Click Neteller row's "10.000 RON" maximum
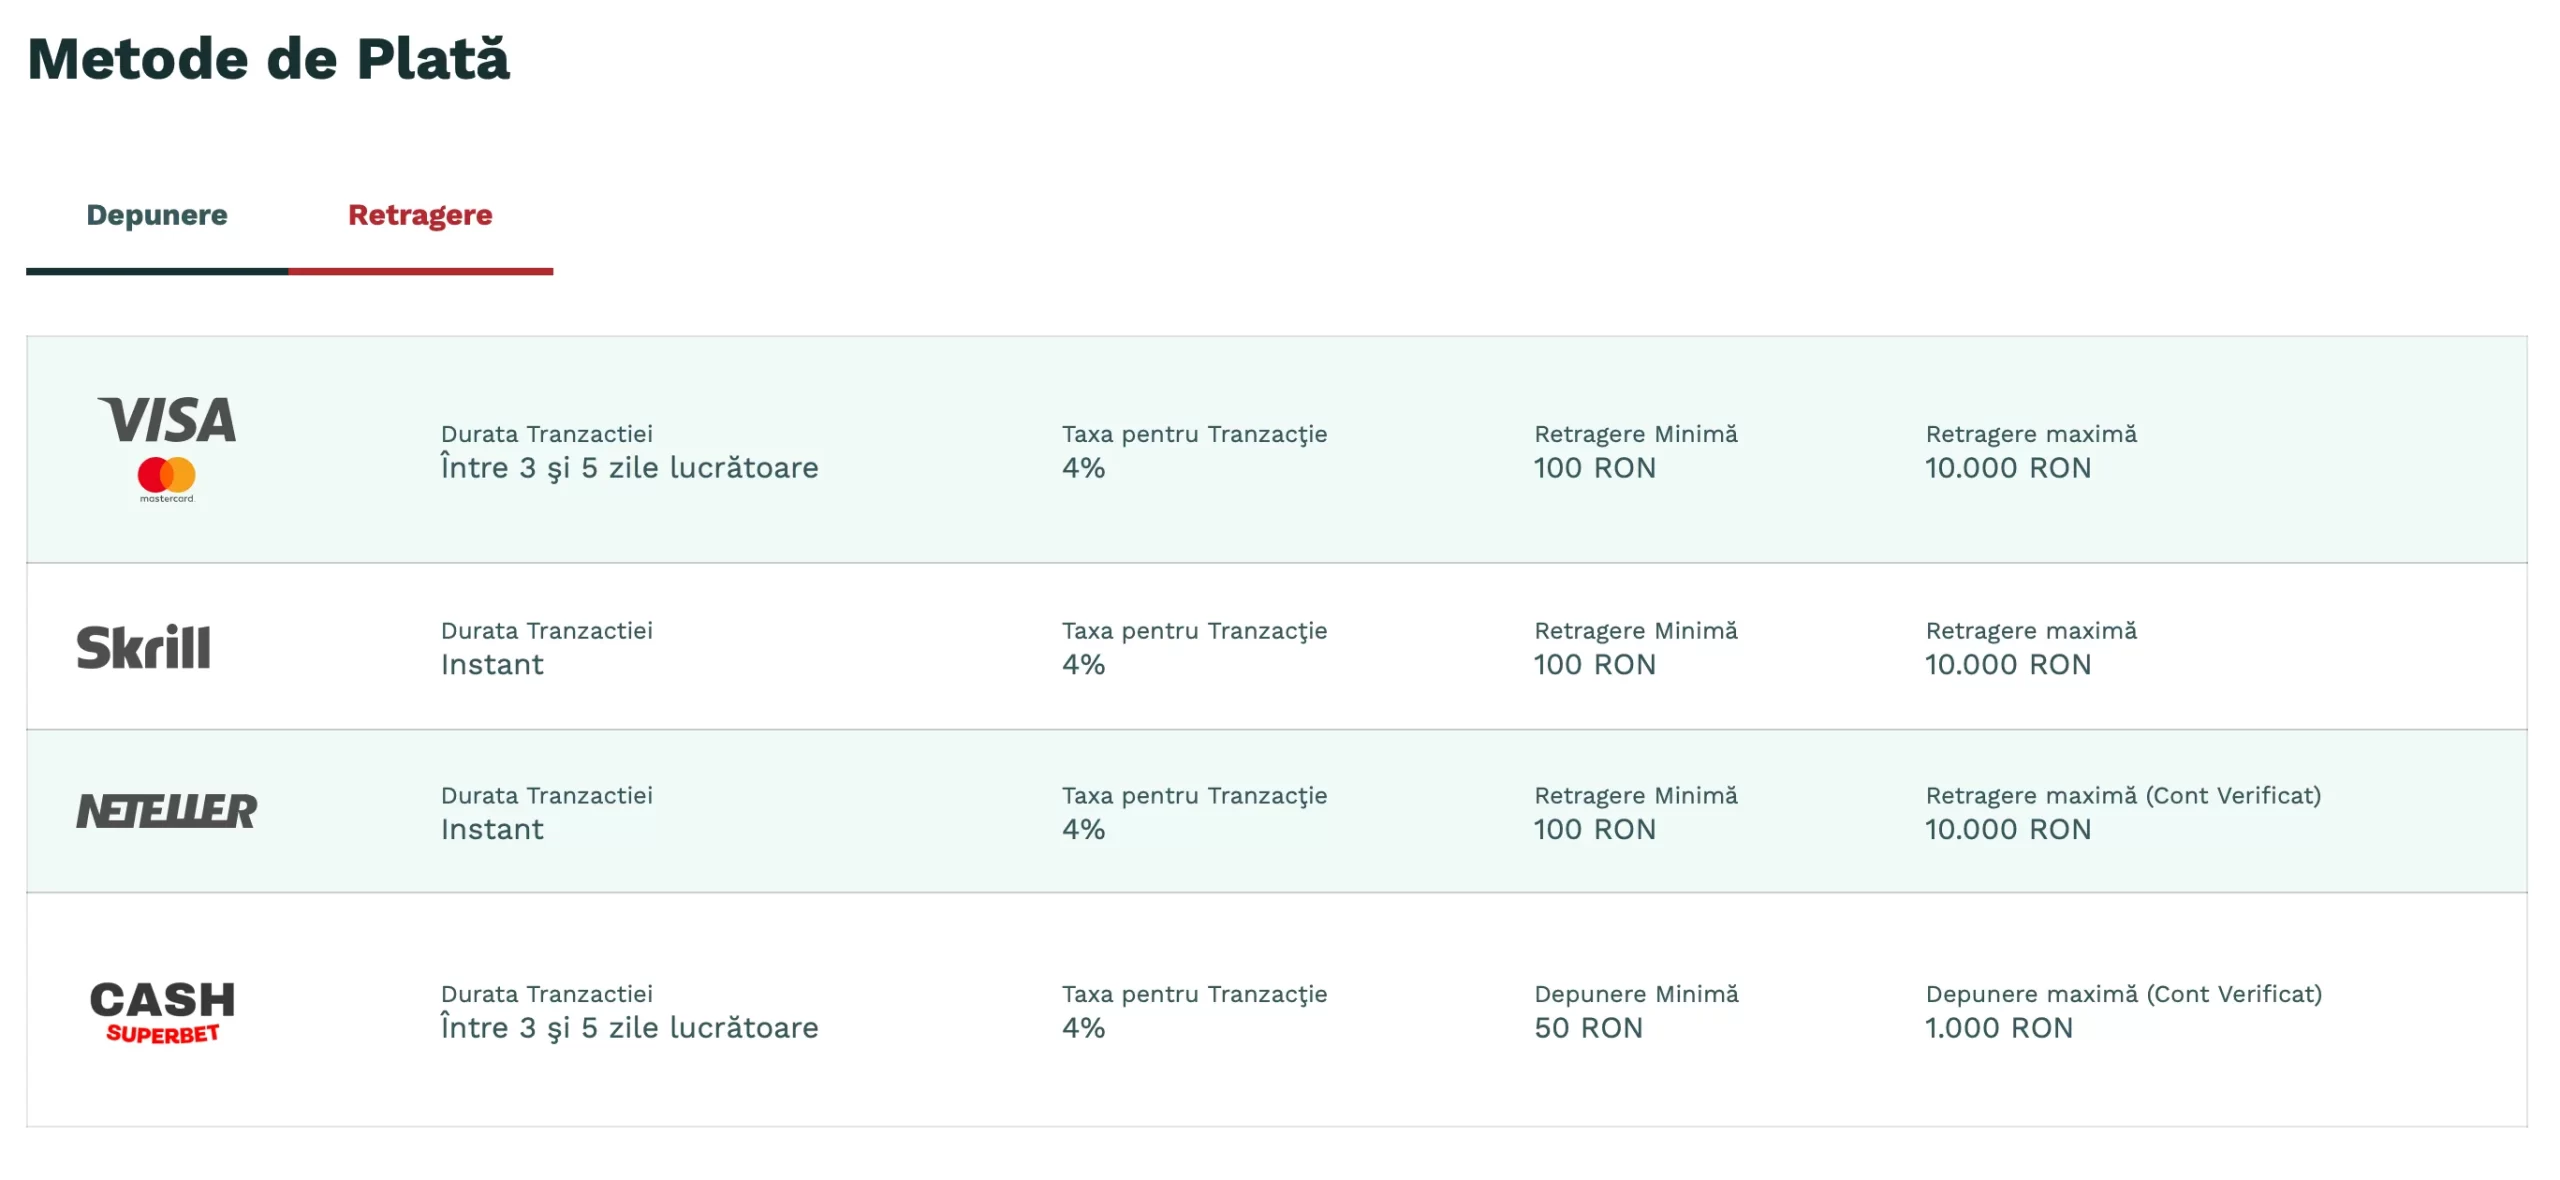This screenshot has height=1180, width=2560. 2008,829
